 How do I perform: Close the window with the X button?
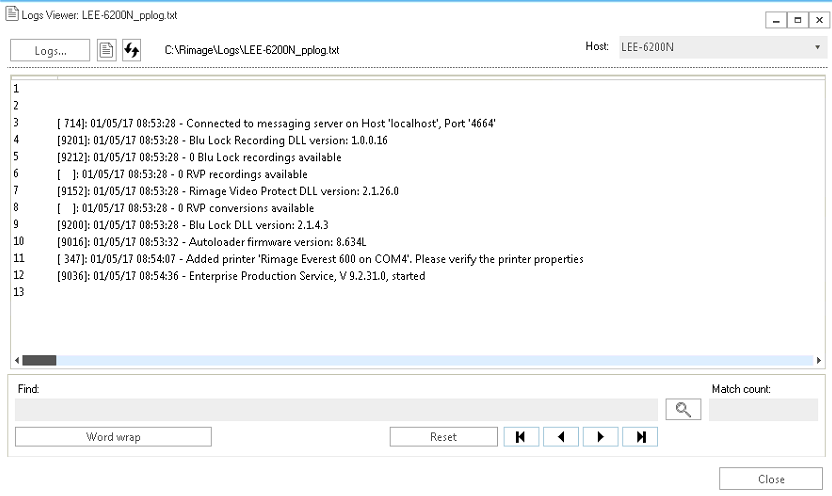[x=819, y=20]
